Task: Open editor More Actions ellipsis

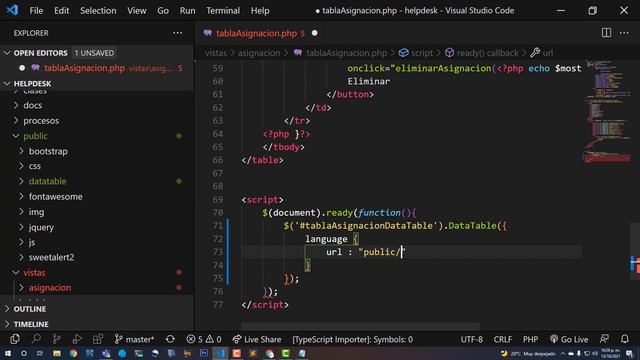Action: point(624,33)
